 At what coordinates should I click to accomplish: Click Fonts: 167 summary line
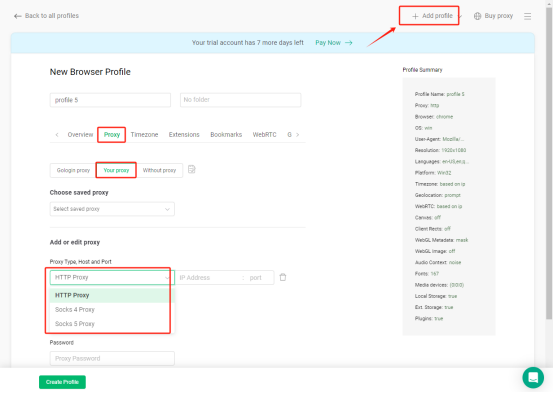(x=427, y=274)
